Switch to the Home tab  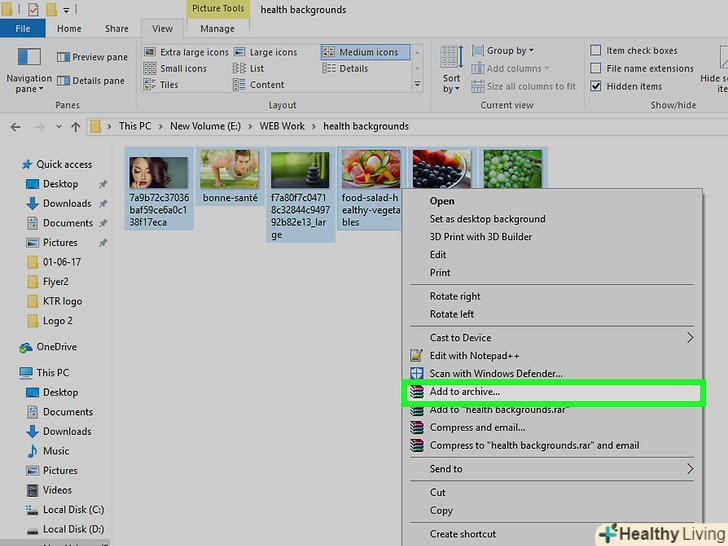69,28
